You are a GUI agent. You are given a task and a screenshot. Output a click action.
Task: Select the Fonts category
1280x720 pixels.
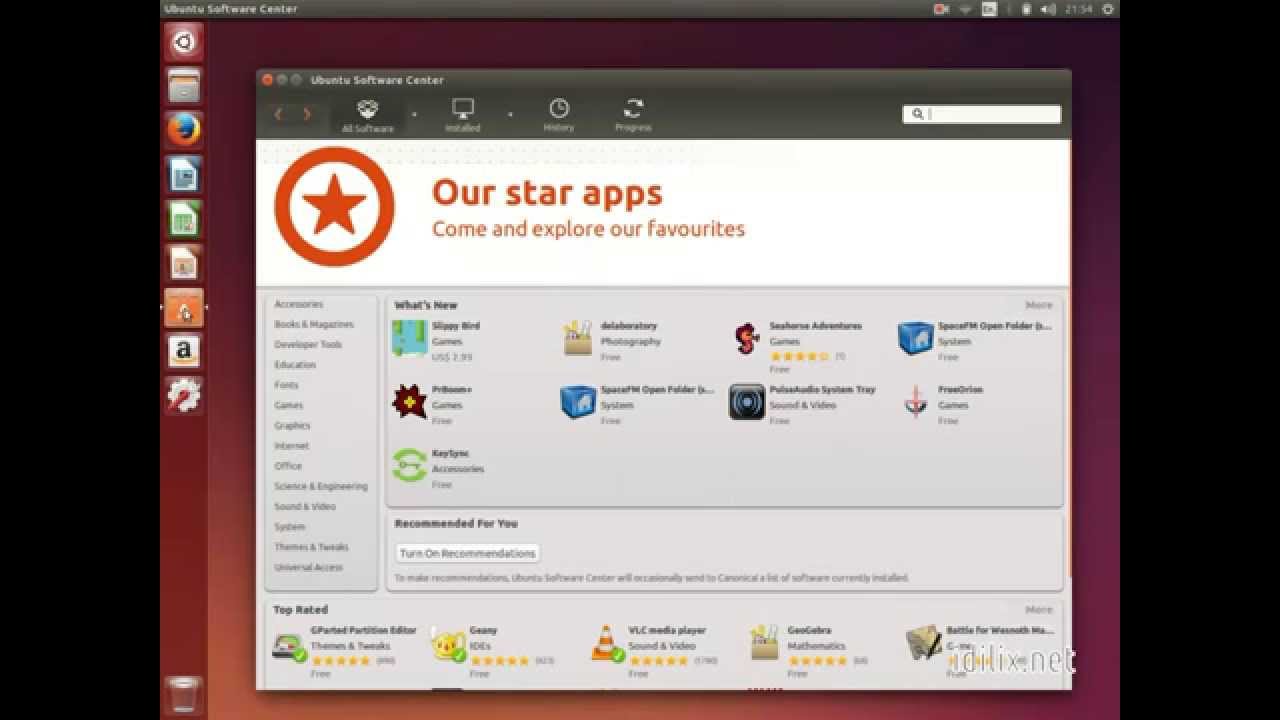click(286, 385)
